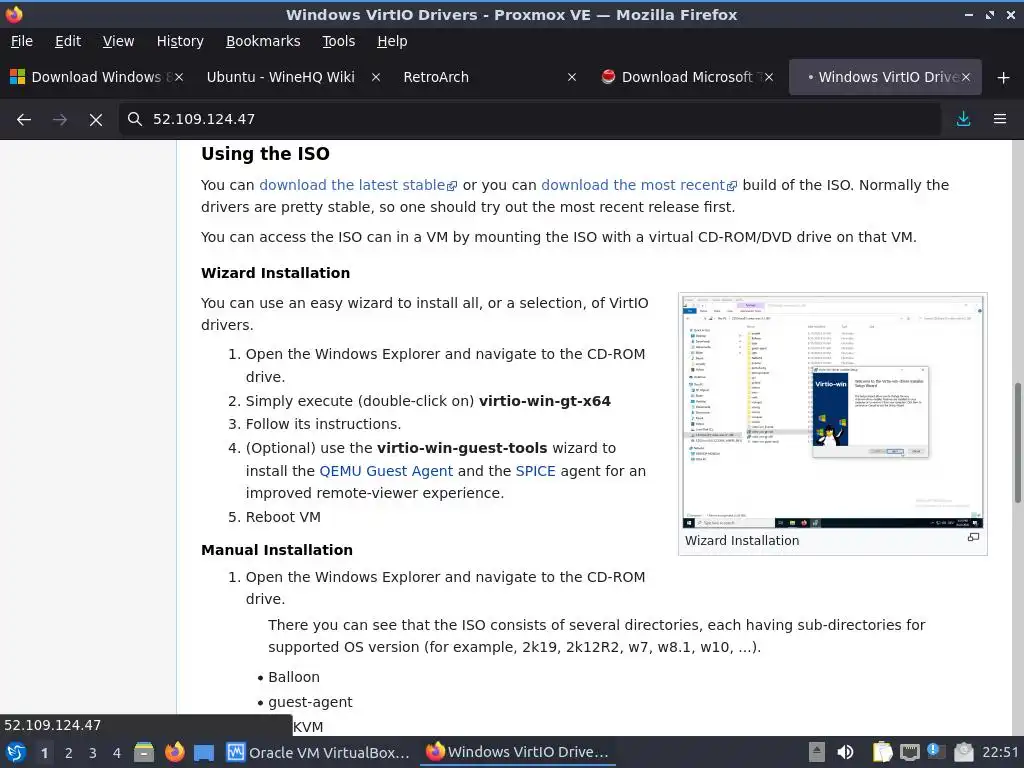This screenshot has width=1024, height=768.
Task: Go back using the back arrow
Action: coord(24,119)
